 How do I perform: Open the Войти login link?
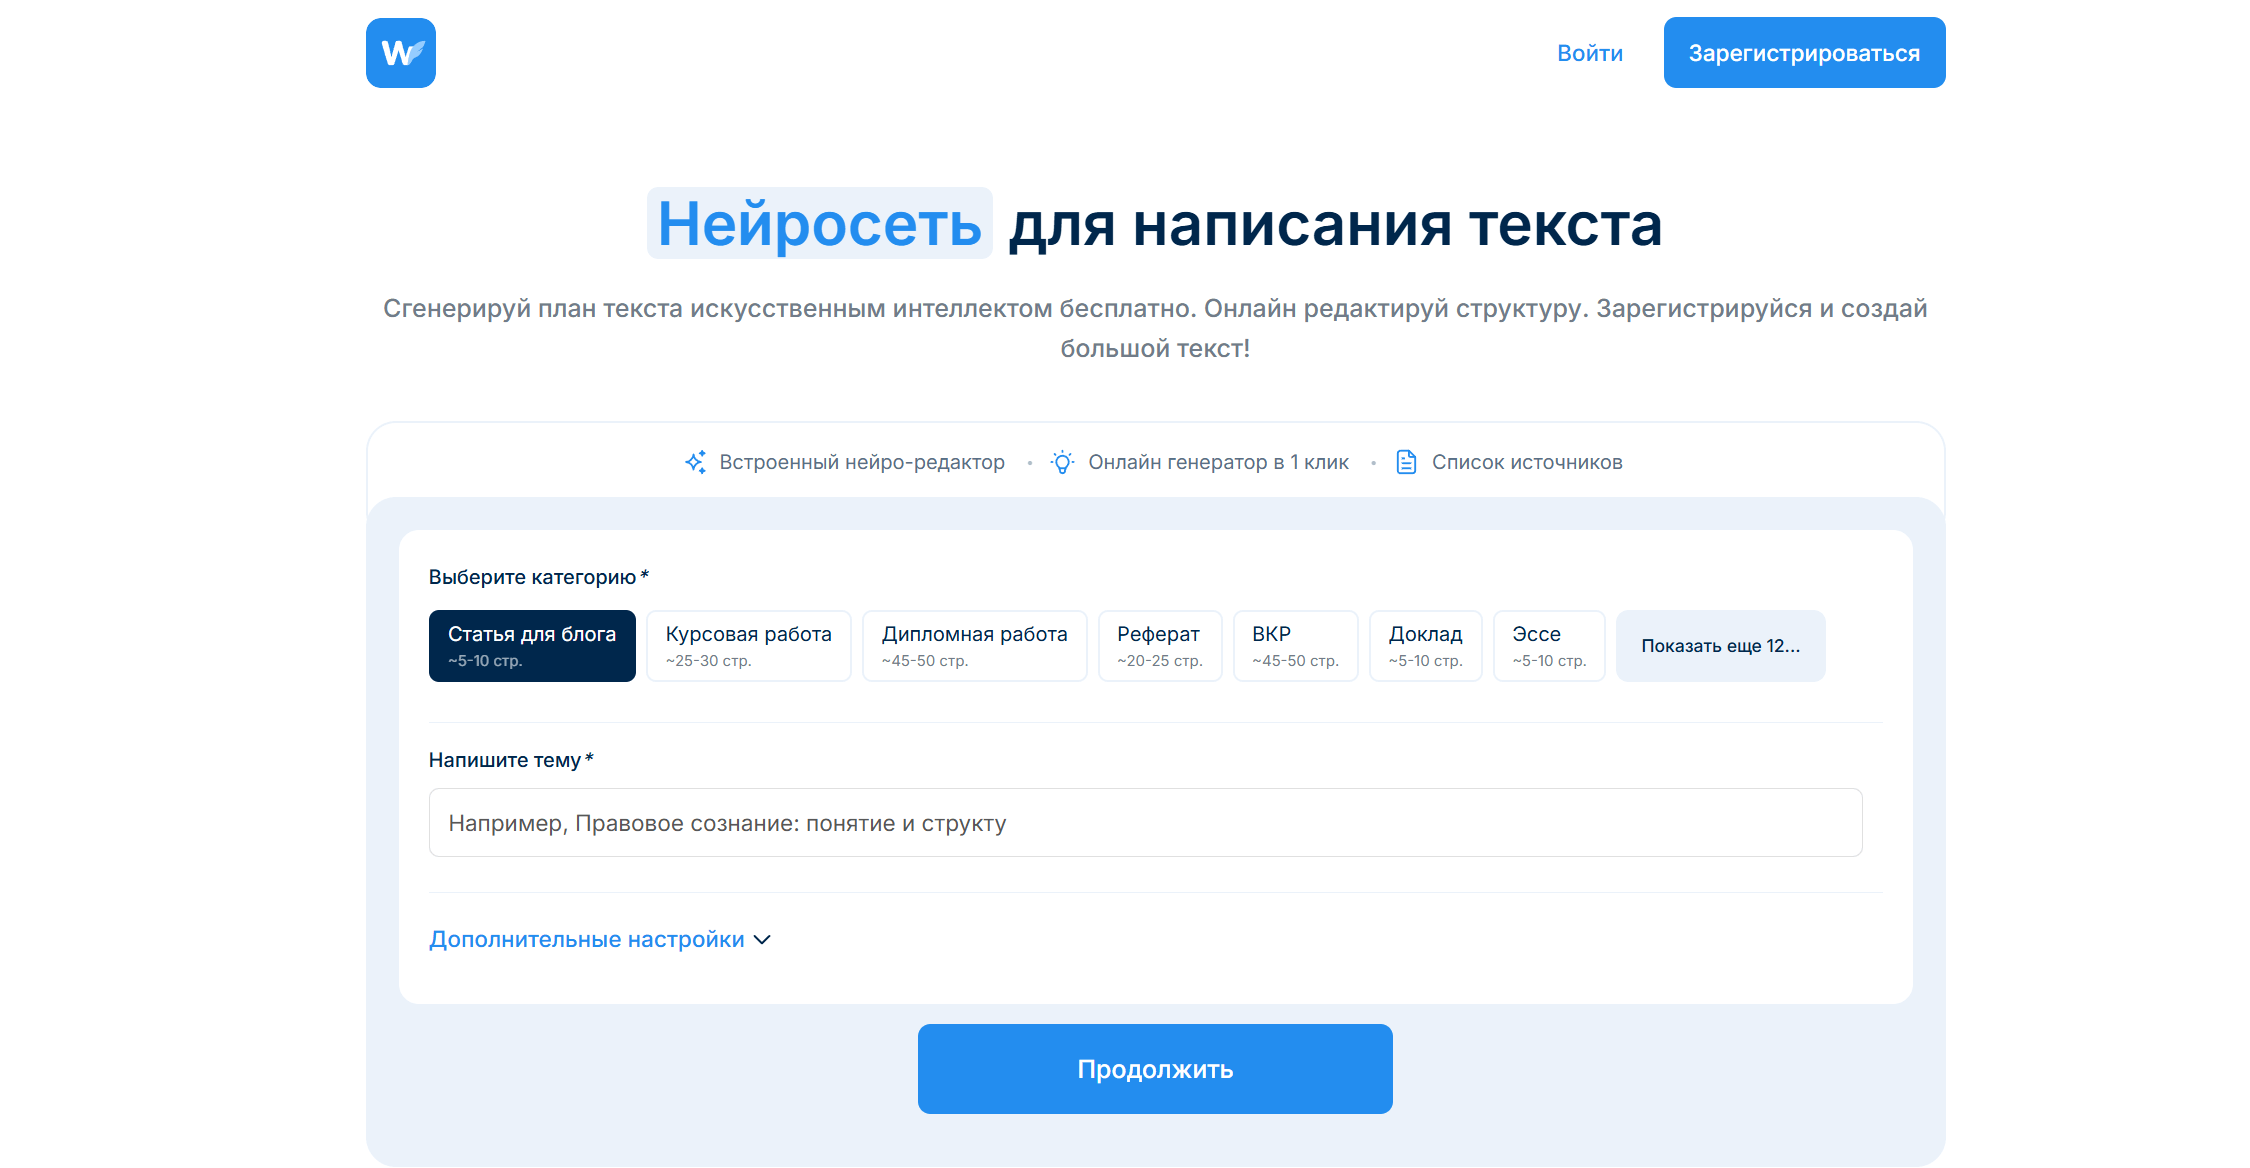point(1589,53)
